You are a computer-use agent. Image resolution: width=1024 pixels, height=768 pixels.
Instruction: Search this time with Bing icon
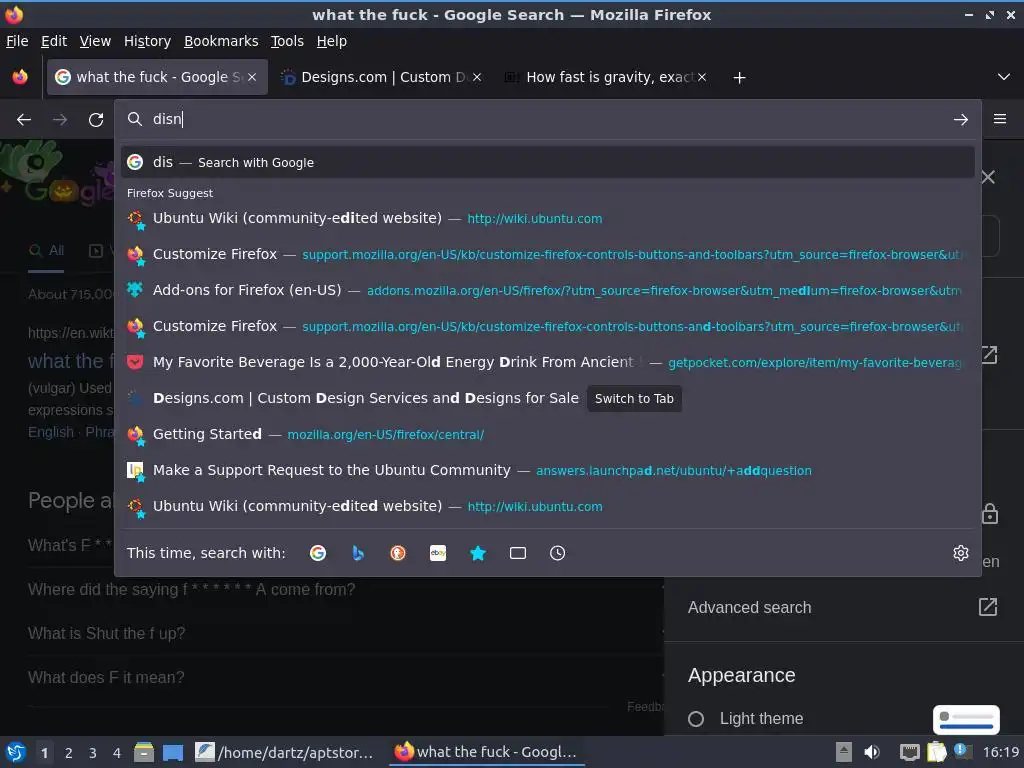(358, 553)
